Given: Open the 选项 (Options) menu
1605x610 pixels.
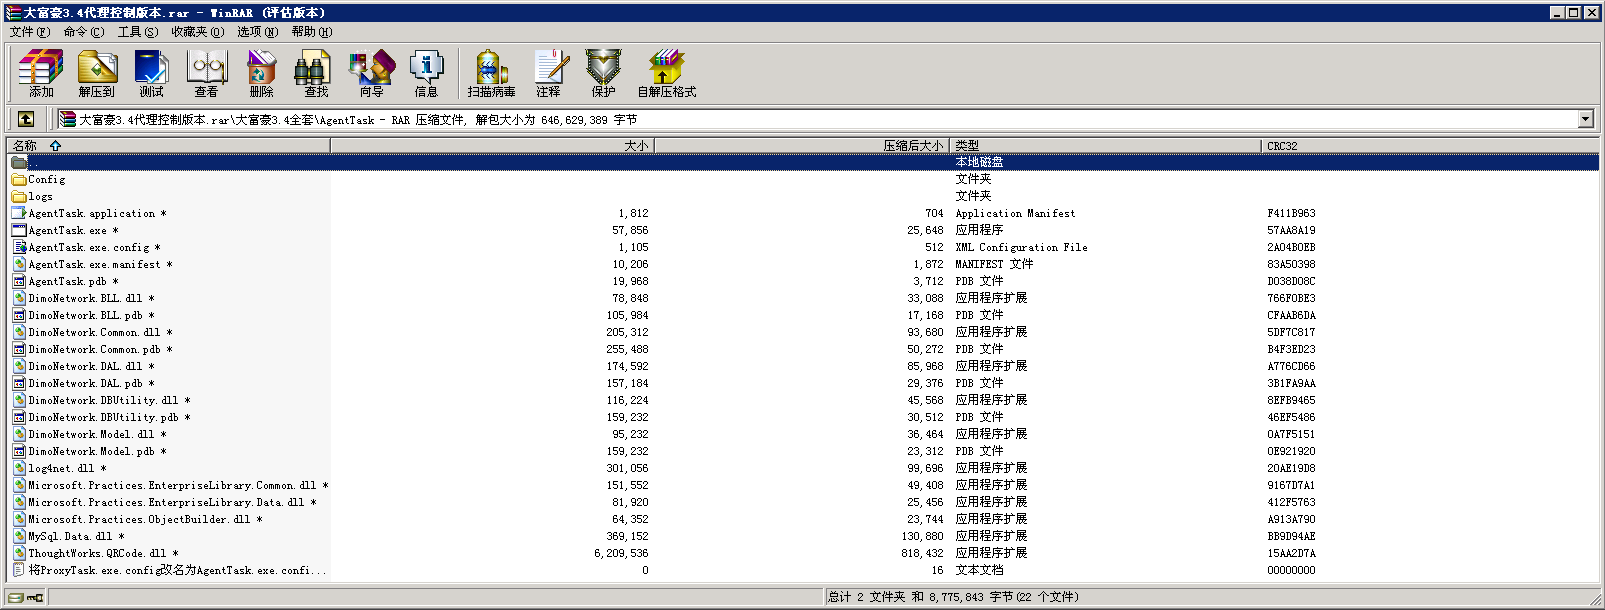Looking at the screenshot, I should pos(257,32).
